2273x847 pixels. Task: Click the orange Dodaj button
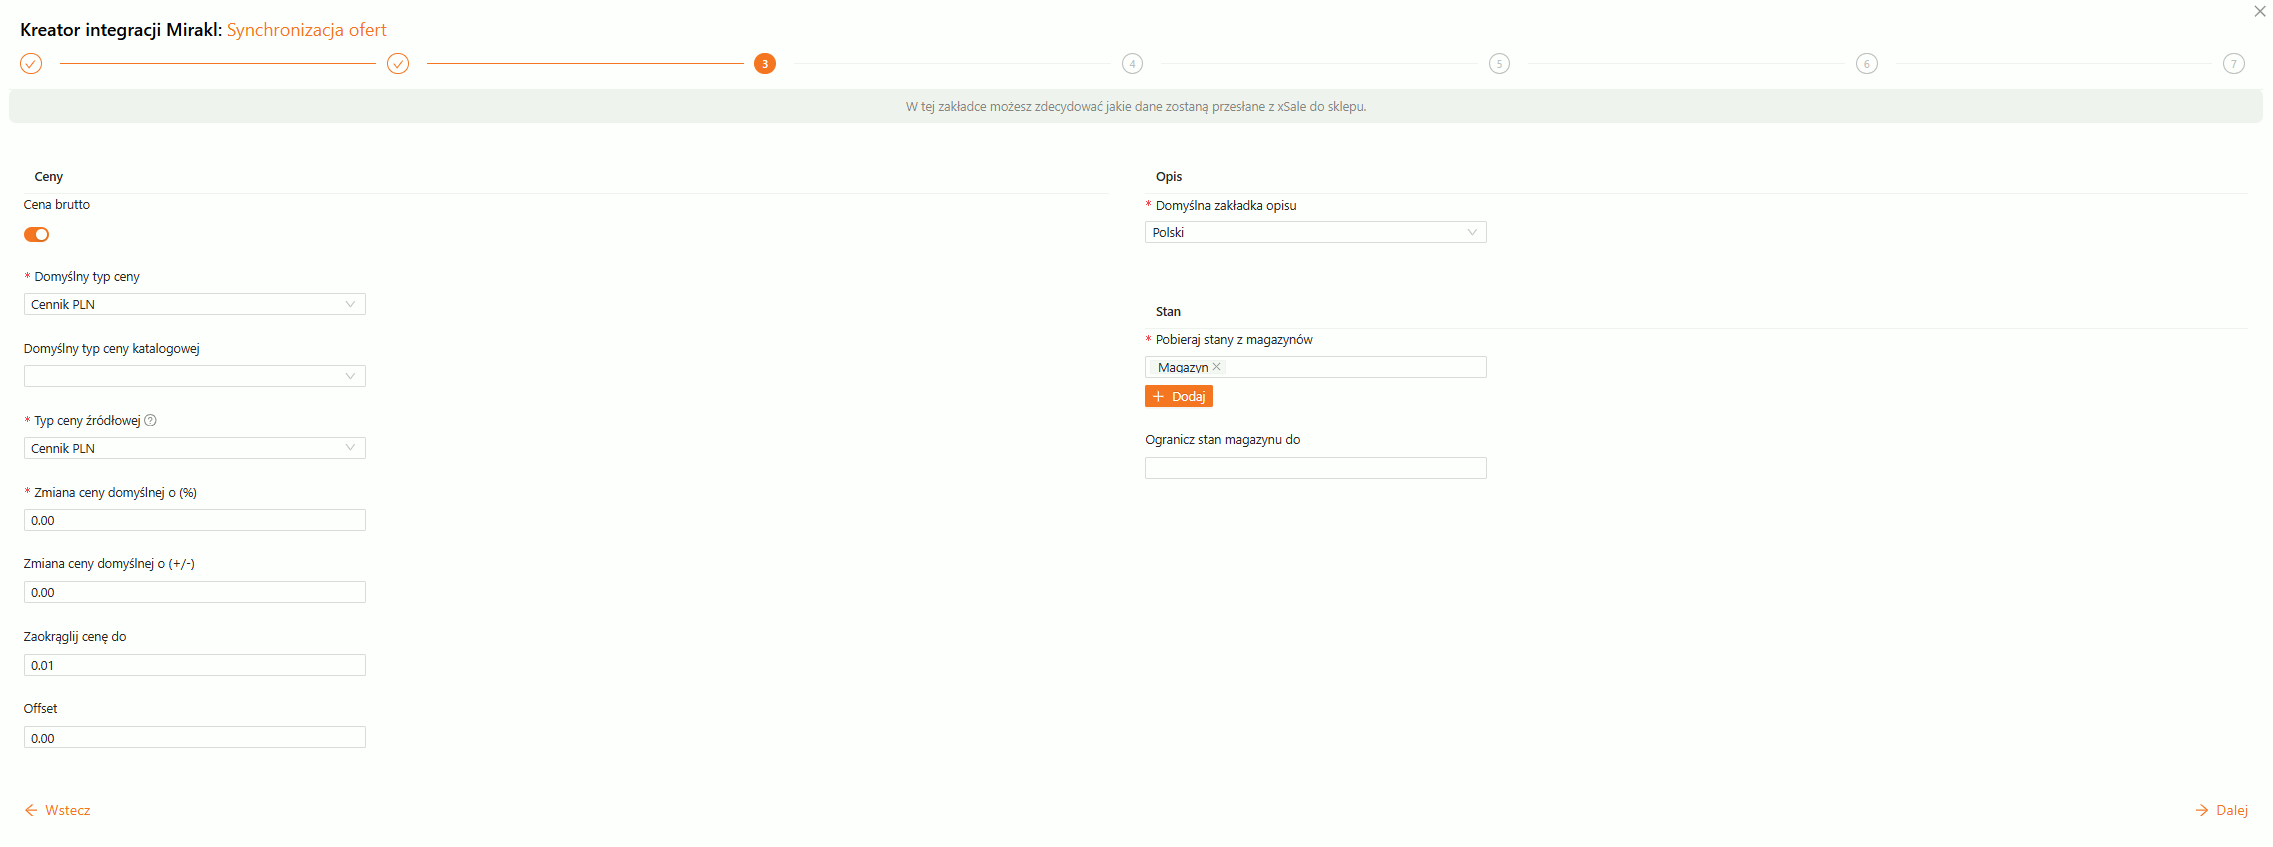click(1178, 397)
